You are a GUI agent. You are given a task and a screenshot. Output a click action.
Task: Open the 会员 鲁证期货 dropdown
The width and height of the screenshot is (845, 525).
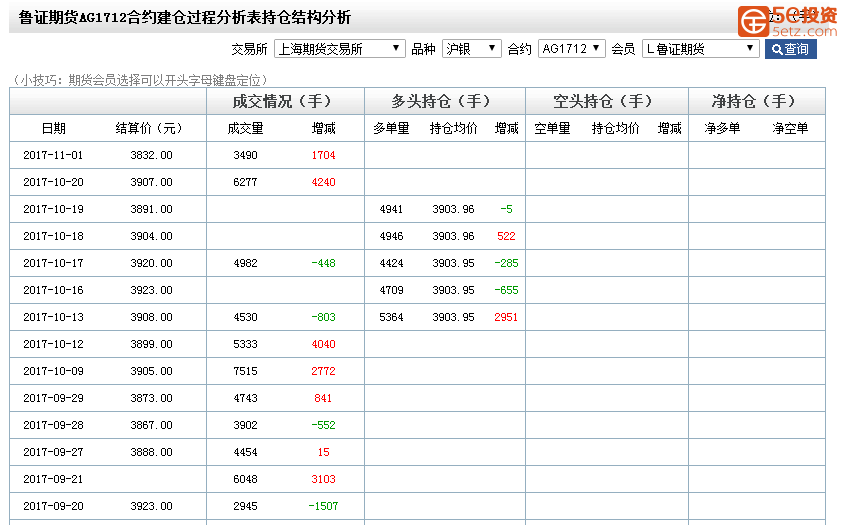(701, 49)
